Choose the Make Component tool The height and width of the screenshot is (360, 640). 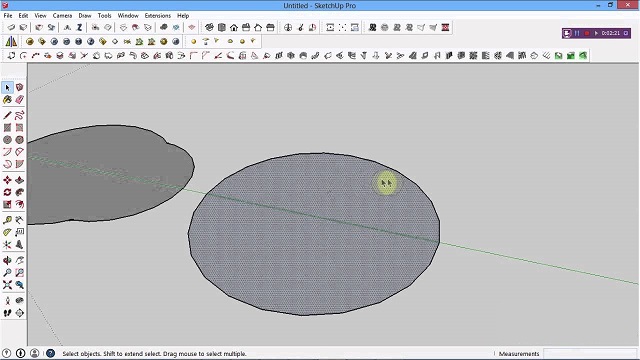[x=19, y=87]
